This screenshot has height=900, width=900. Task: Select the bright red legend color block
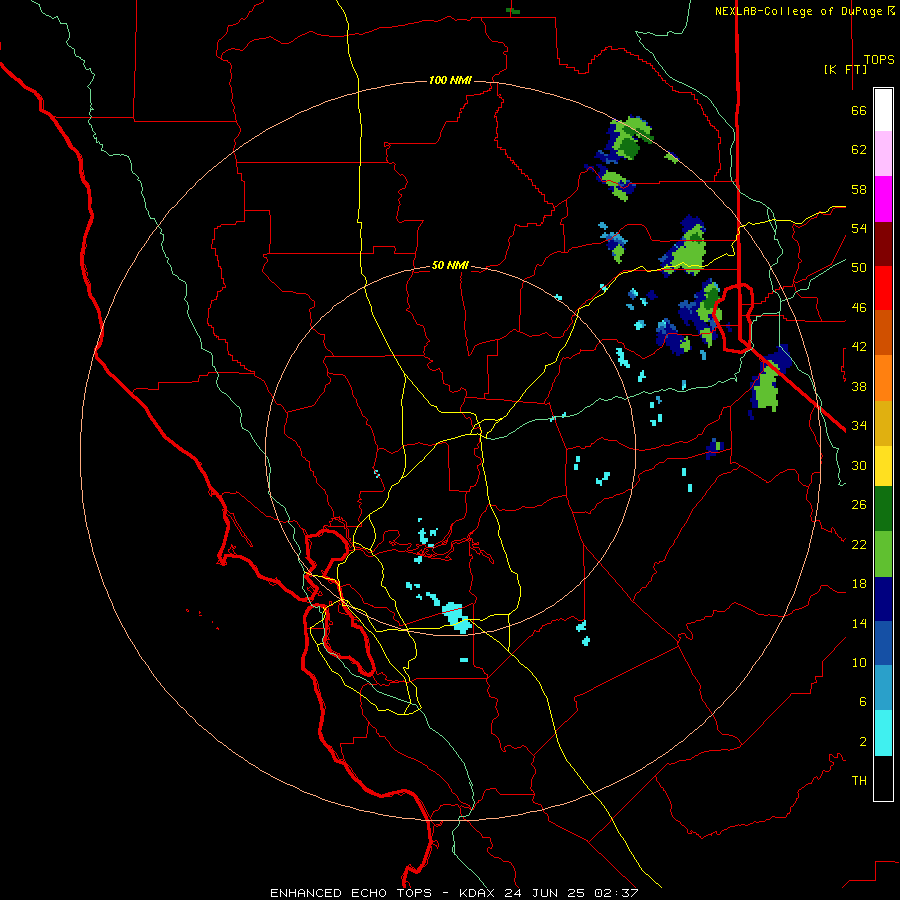click(x=883, y=288)
